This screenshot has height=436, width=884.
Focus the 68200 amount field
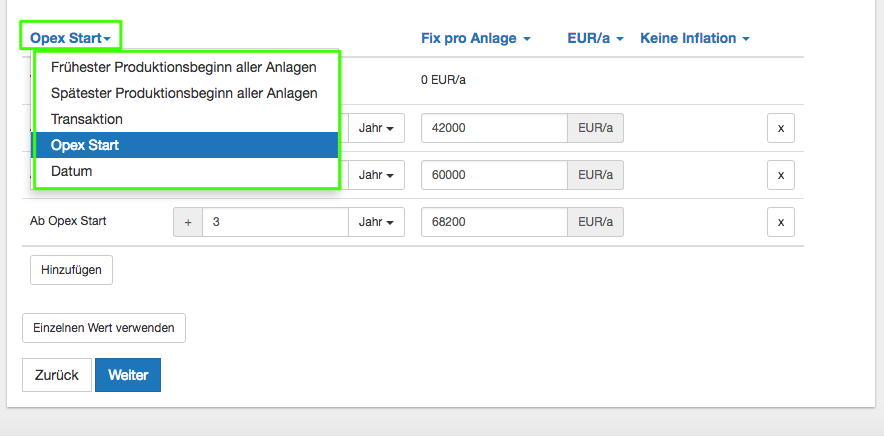(494, 222)
